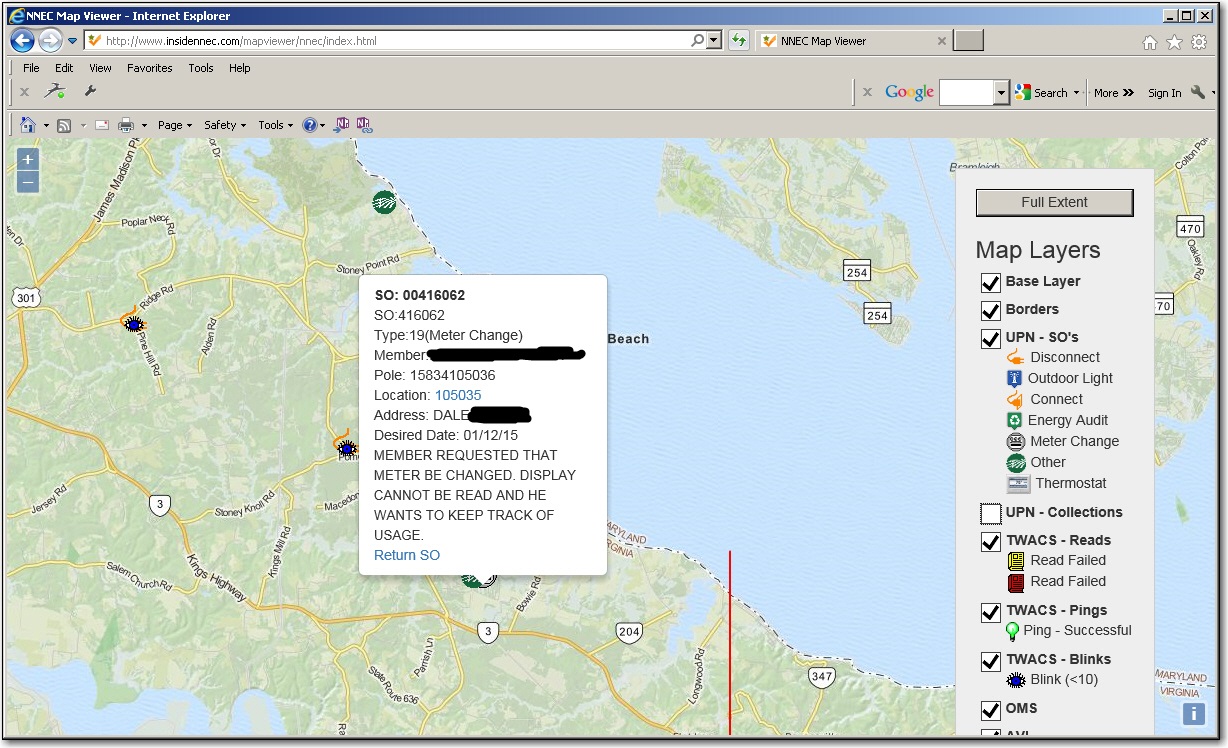Expand the Page dropdown menu
The image size is (1228, 748).
[174, 125]
